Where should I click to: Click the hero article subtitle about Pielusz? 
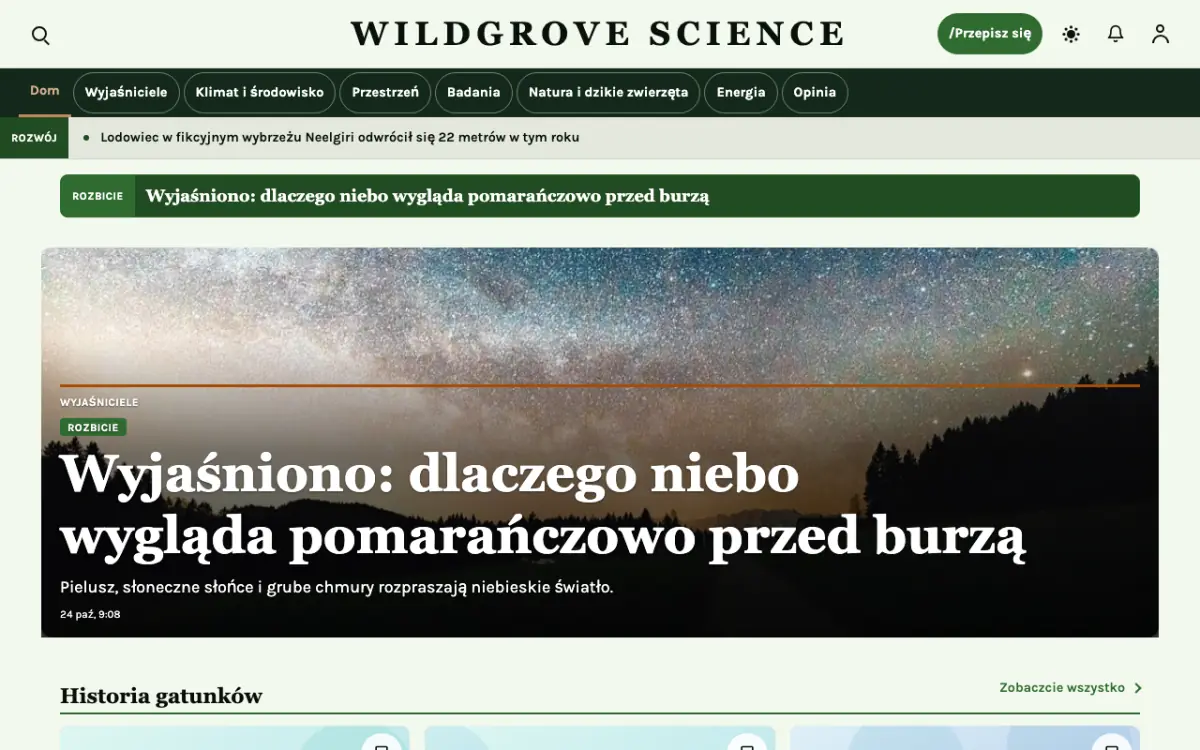point(336,587)
